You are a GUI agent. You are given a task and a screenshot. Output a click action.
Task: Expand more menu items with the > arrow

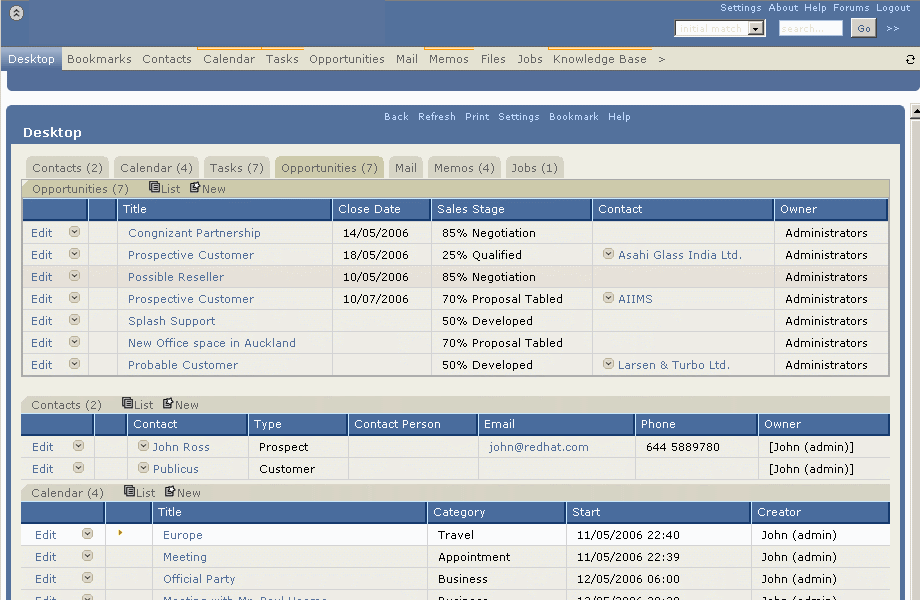[662, 59]
